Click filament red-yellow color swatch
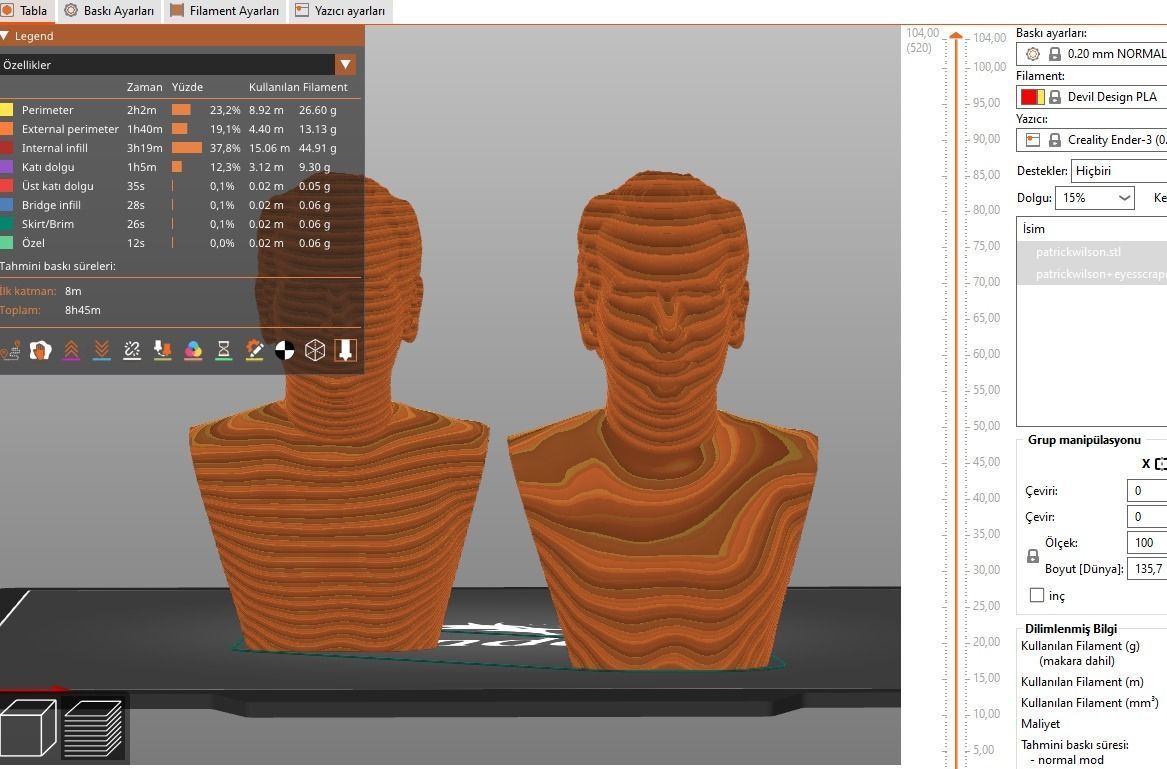This screenshot has width=1167, height=769. [x=1032, y=97]
